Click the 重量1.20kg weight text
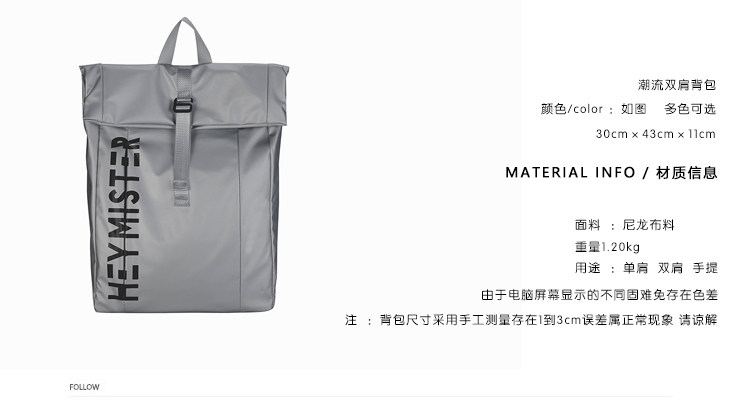This screenshot has height=414, width=750. [607, 247]
